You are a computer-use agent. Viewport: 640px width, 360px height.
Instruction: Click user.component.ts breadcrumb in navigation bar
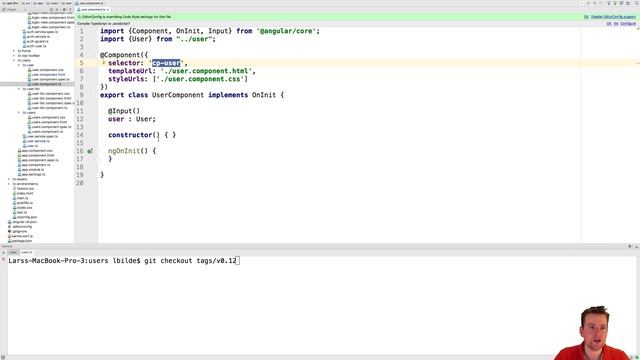click(89, 3)
